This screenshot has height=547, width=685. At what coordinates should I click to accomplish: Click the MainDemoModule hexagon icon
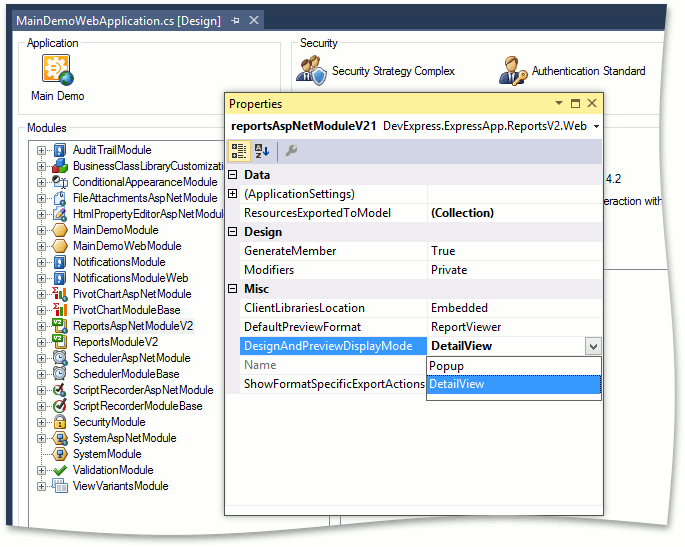(60, 230)
